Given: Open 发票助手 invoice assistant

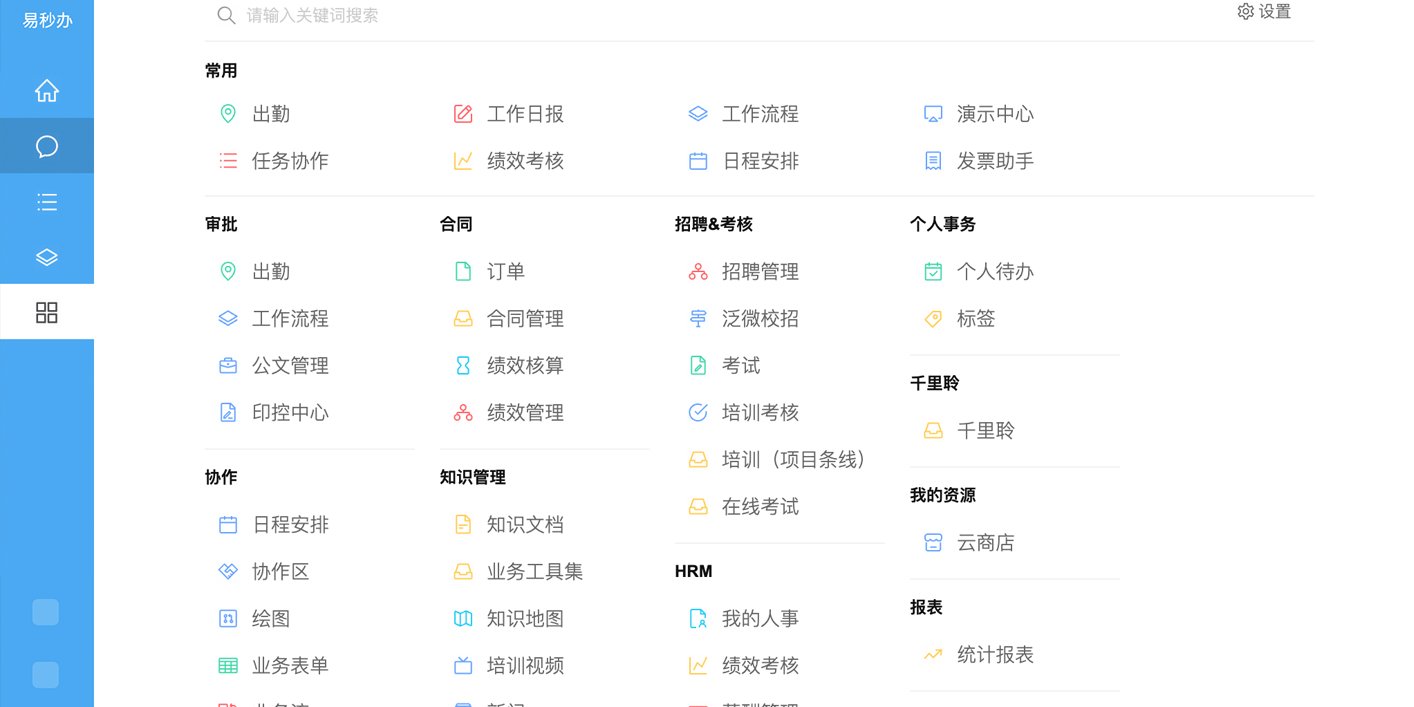Looking at the screenshot, I should click(994, 161).
